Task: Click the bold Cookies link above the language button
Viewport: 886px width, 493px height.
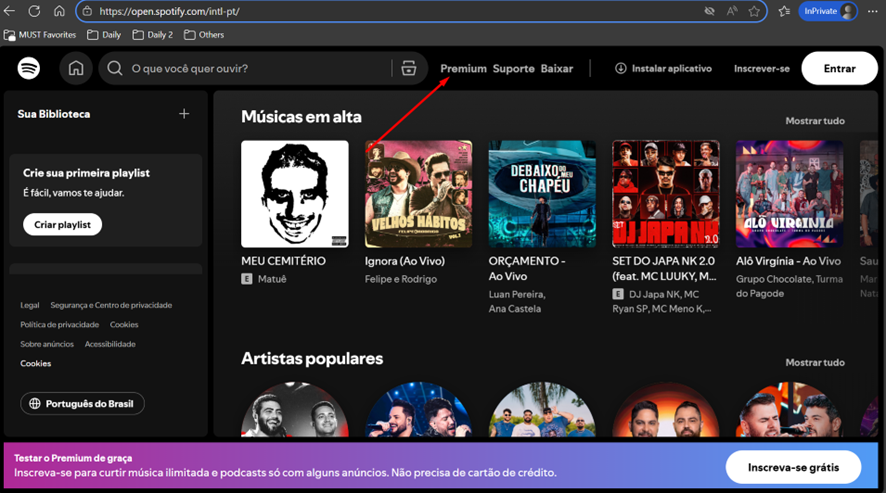Action: pos(36,363)
